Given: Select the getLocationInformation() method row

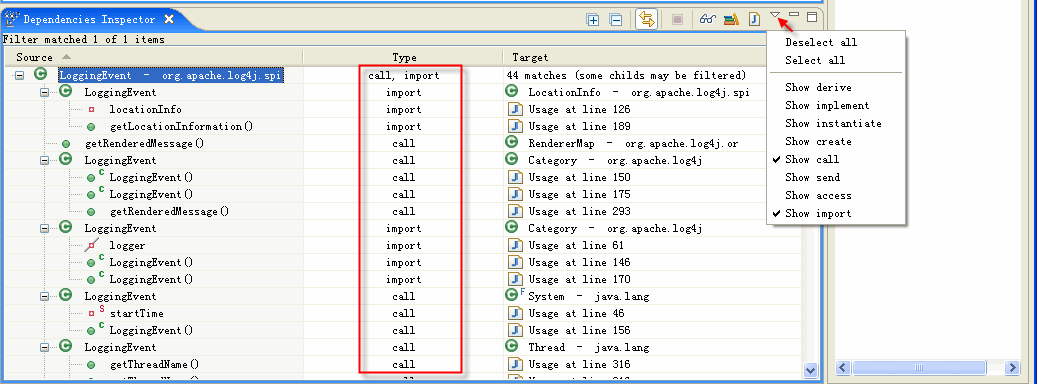Looking at the screenshot, I should coord(181,126).
